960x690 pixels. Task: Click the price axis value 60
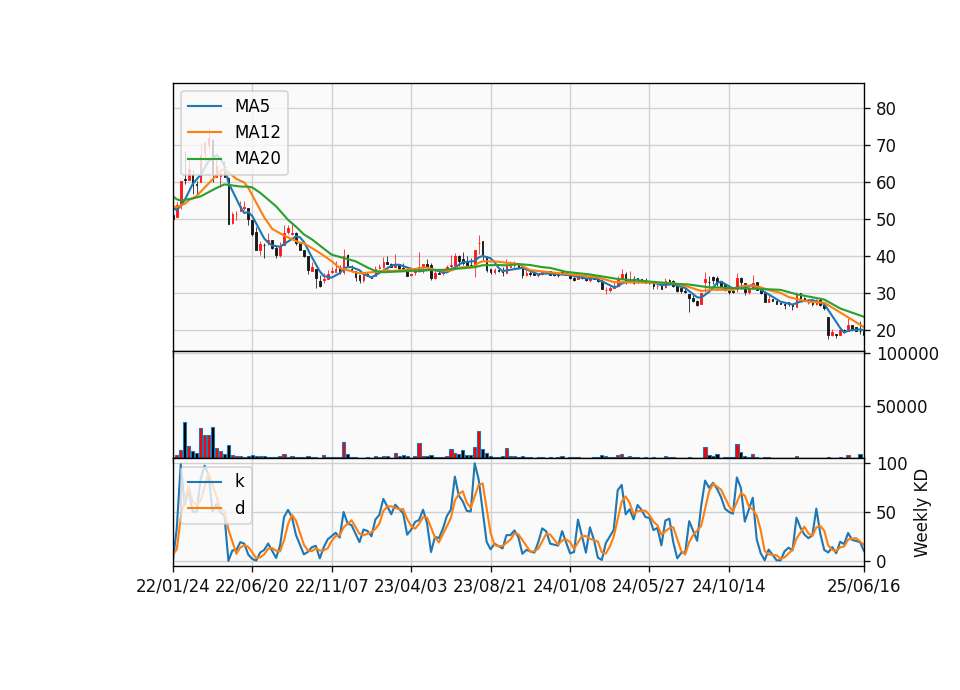click(886, 182)
